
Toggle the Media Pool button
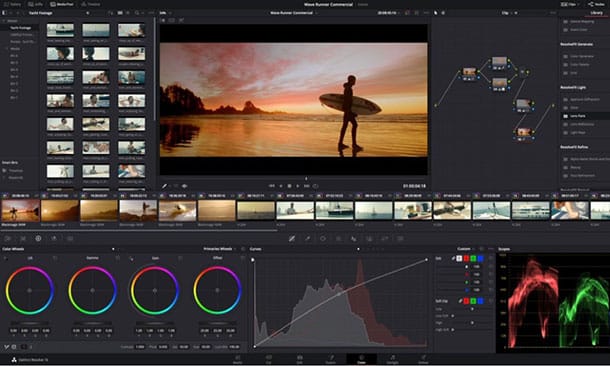point(62,4)
